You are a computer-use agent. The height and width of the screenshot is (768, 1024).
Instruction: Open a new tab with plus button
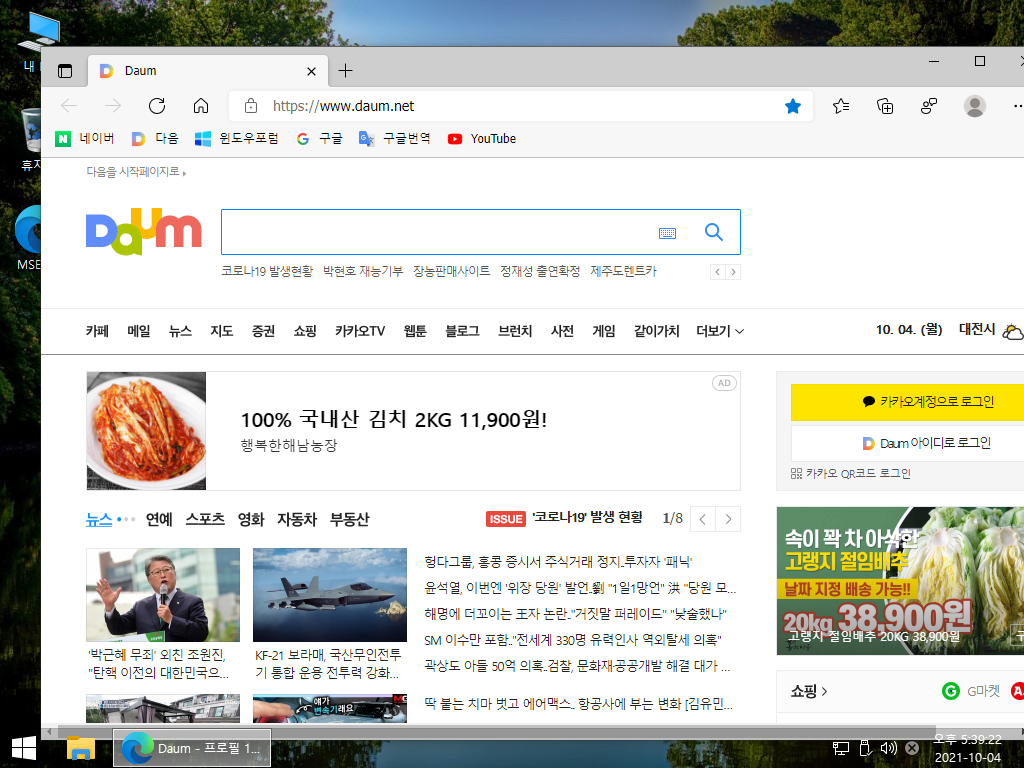pyautogui.click(x=345, y=71)
